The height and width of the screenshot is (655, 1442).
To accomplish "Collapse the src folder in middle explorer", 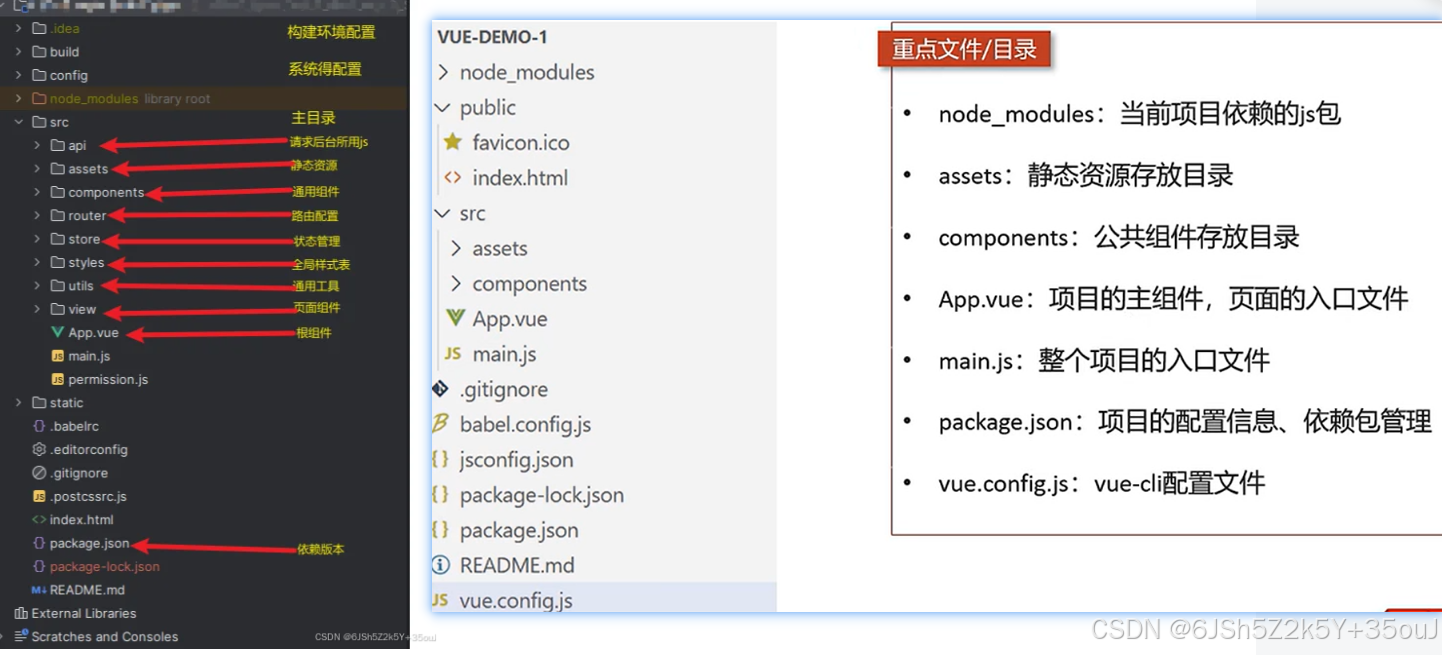I will coord(442,213).
